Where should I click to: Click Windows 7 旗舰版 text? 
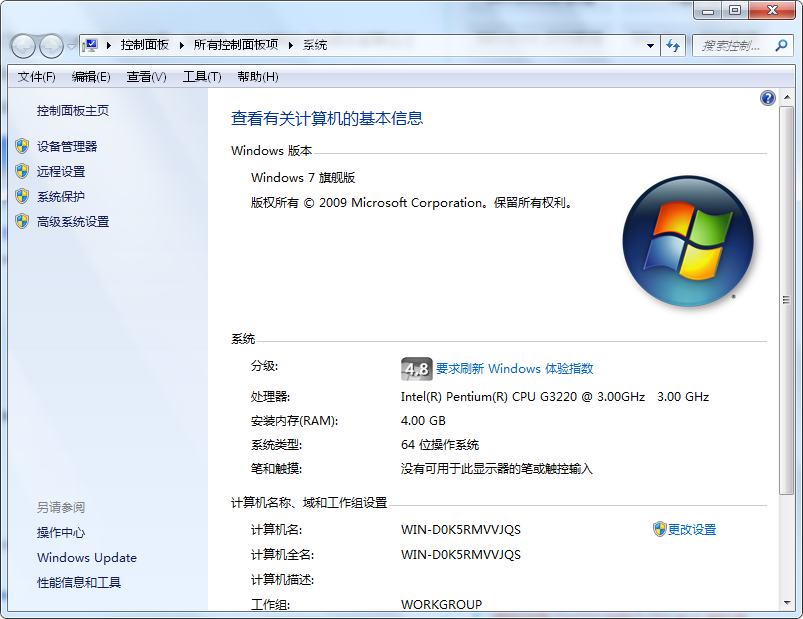[303, 178]
